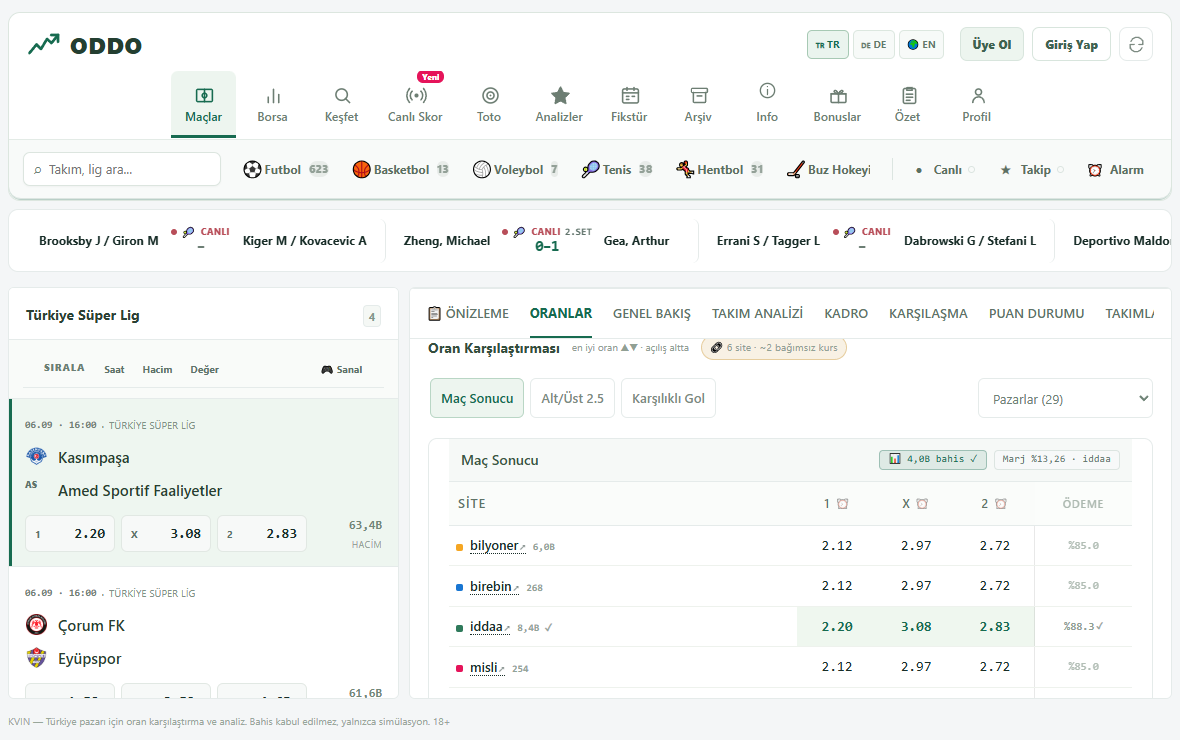The width and height of the screenshot is (1180, 740).
Task: Open the Çorum FK vs Eyüpspor match
Action: 203,632
